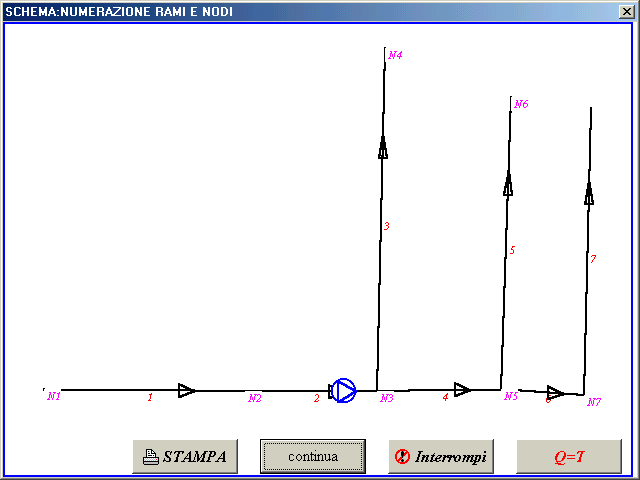Click branch number 2 label
The height and width of the screenshot is (480, 640).
[317, 398]
